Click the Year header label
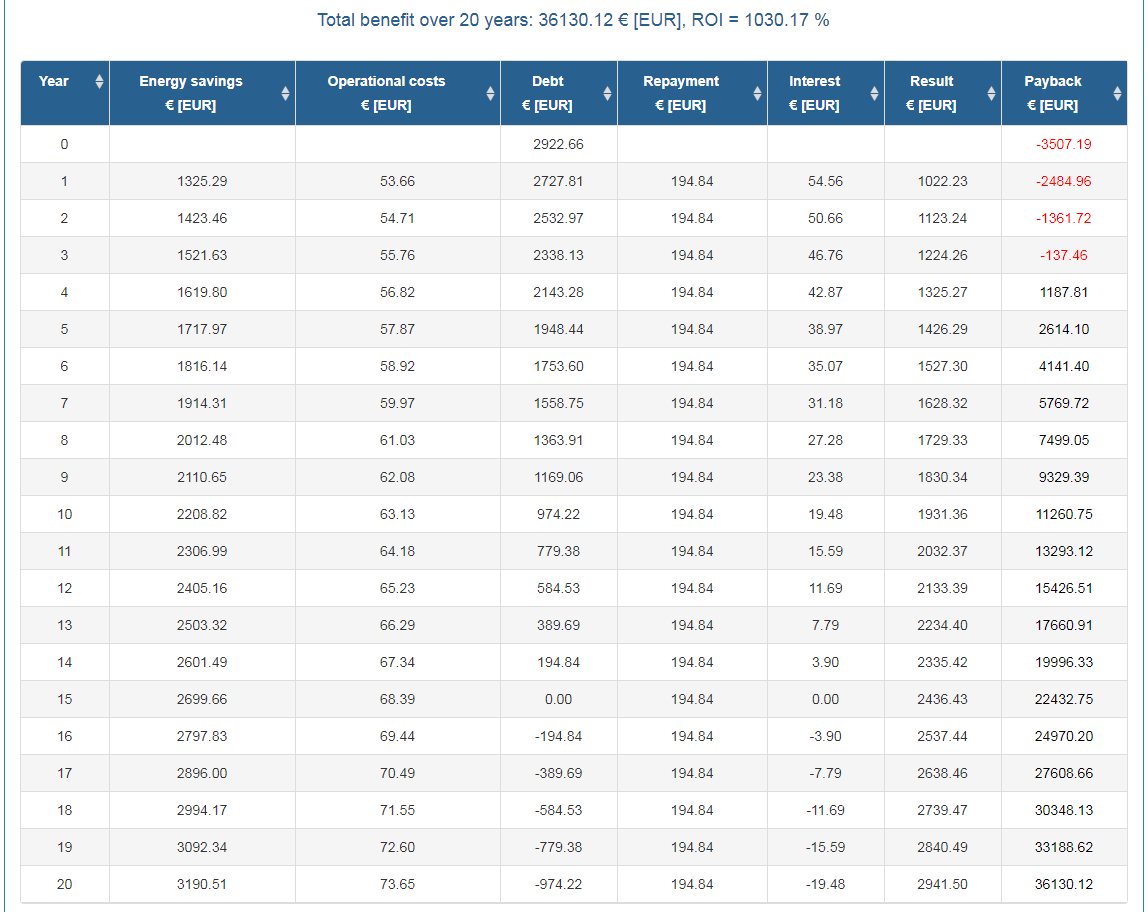 (x=53, y=81)
